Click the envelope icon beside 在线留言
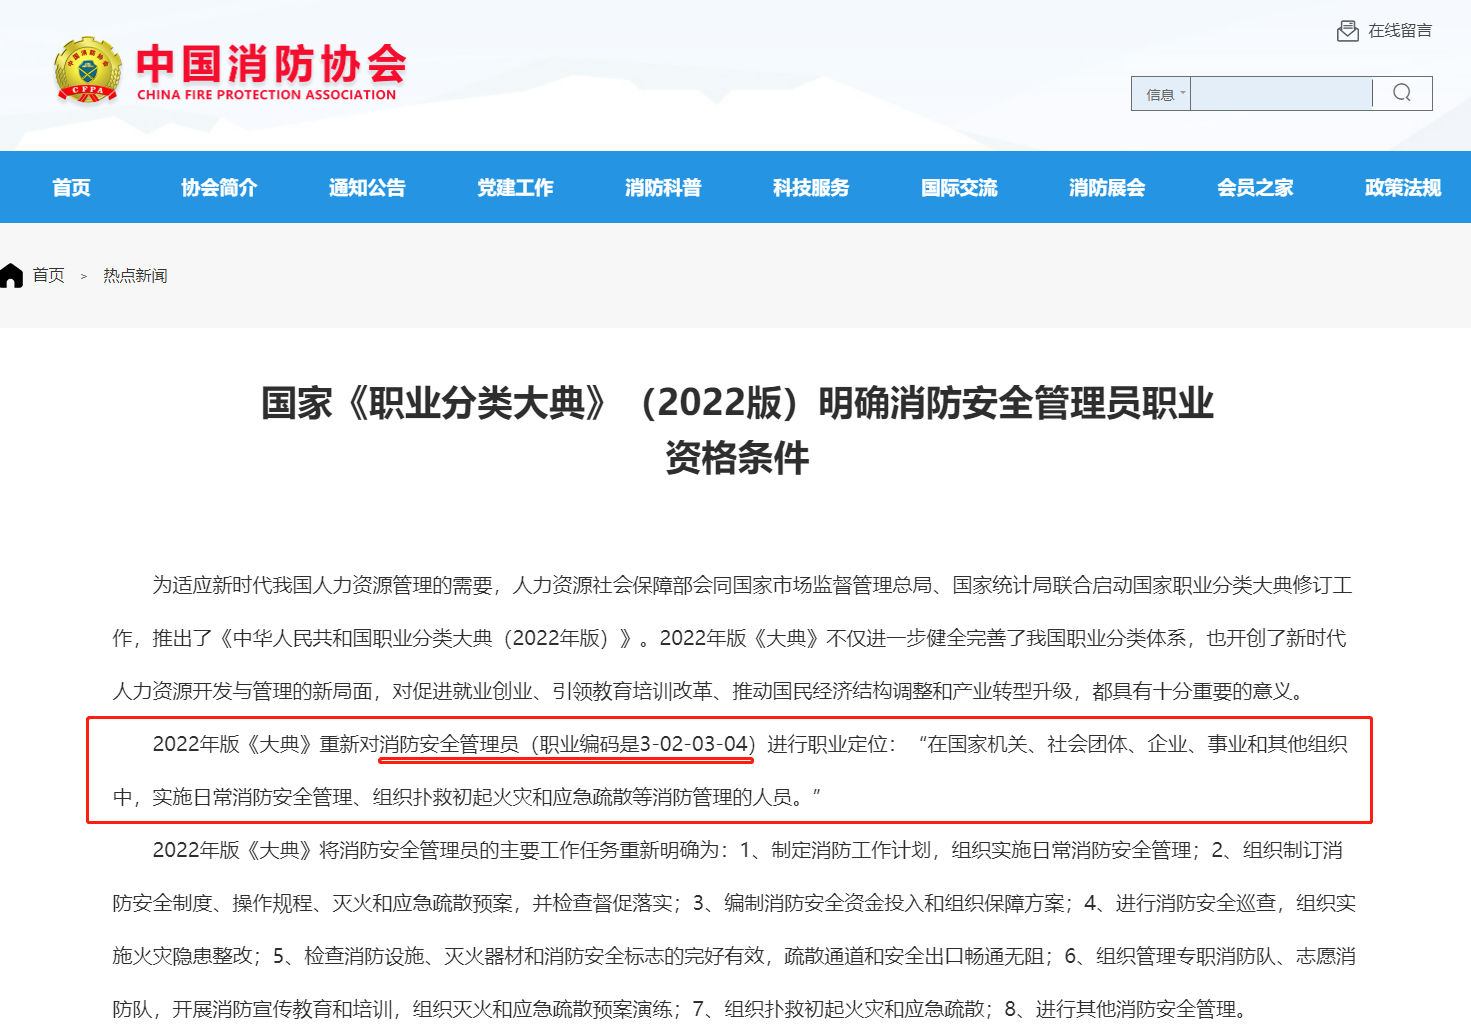The height and width of the screenshot is (1033, 1471). (x=1347, y=31)
